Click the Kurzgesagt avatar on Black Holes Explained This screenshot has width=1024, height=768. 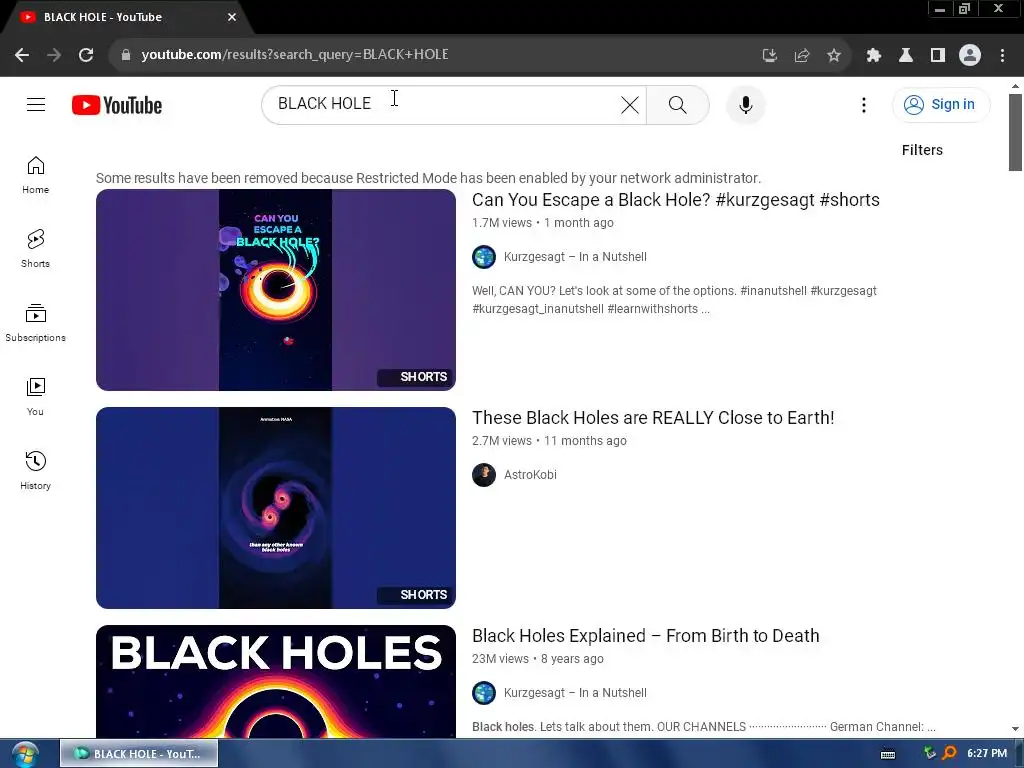tap(484, 693)
